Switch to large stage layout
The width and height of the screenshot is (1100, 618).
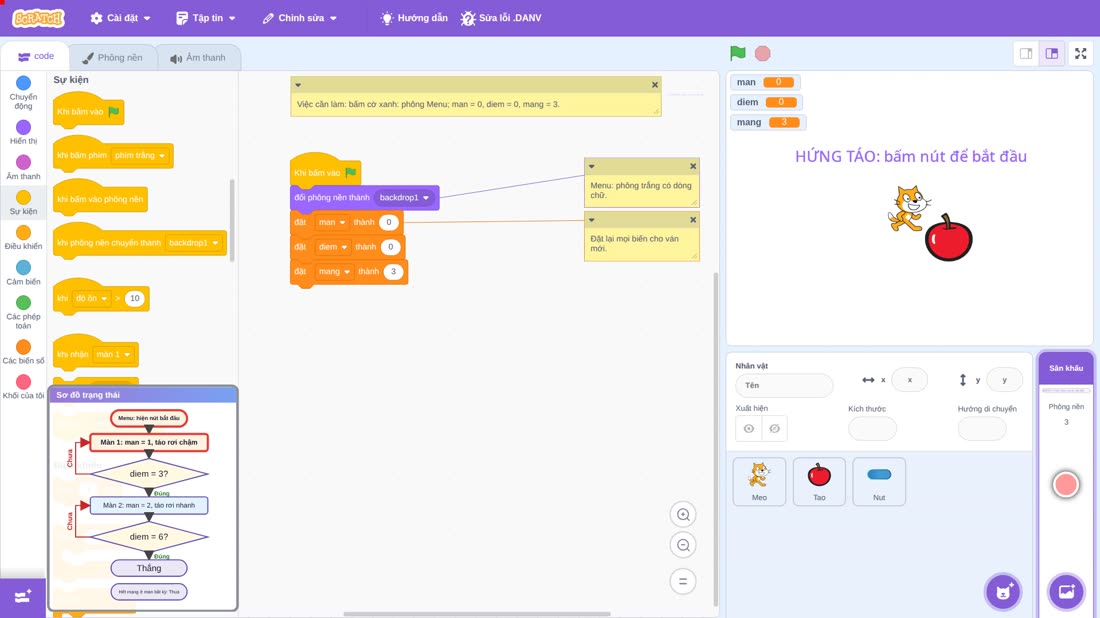1052,53
